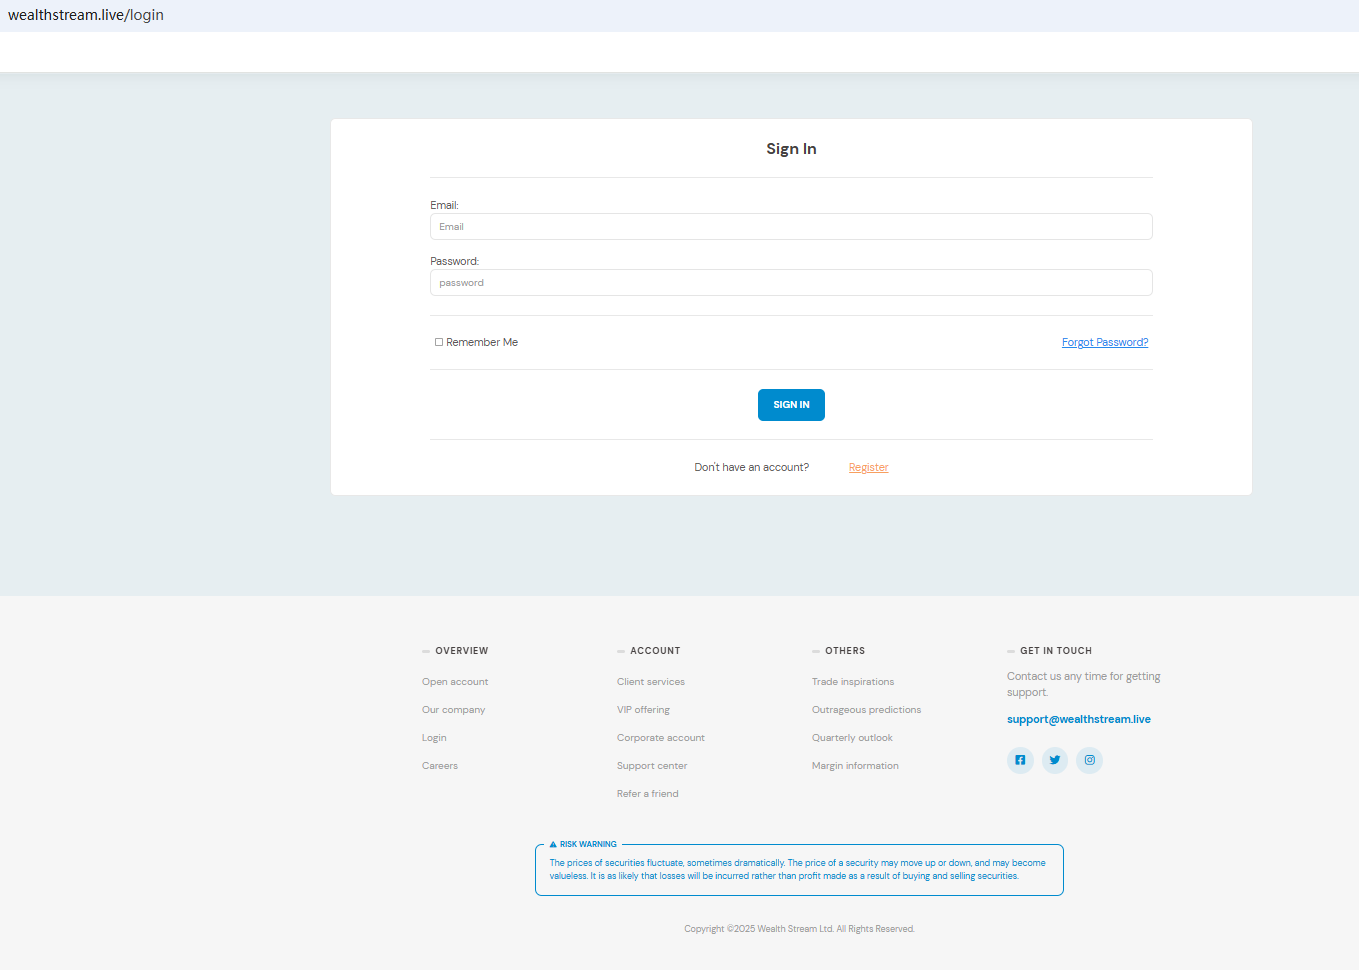
Task: Open the Instagram social icon
Action: click(1090, 760)
